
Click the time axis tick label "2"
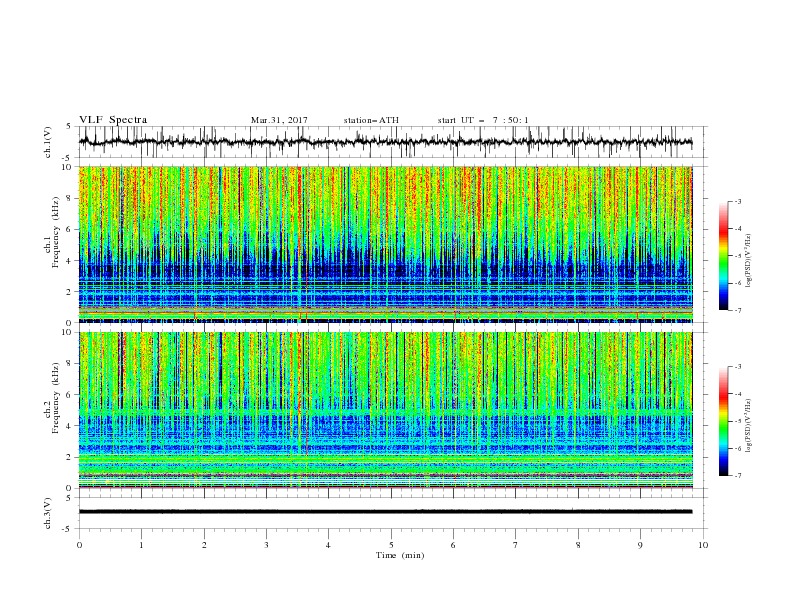[x=204, y=545]
